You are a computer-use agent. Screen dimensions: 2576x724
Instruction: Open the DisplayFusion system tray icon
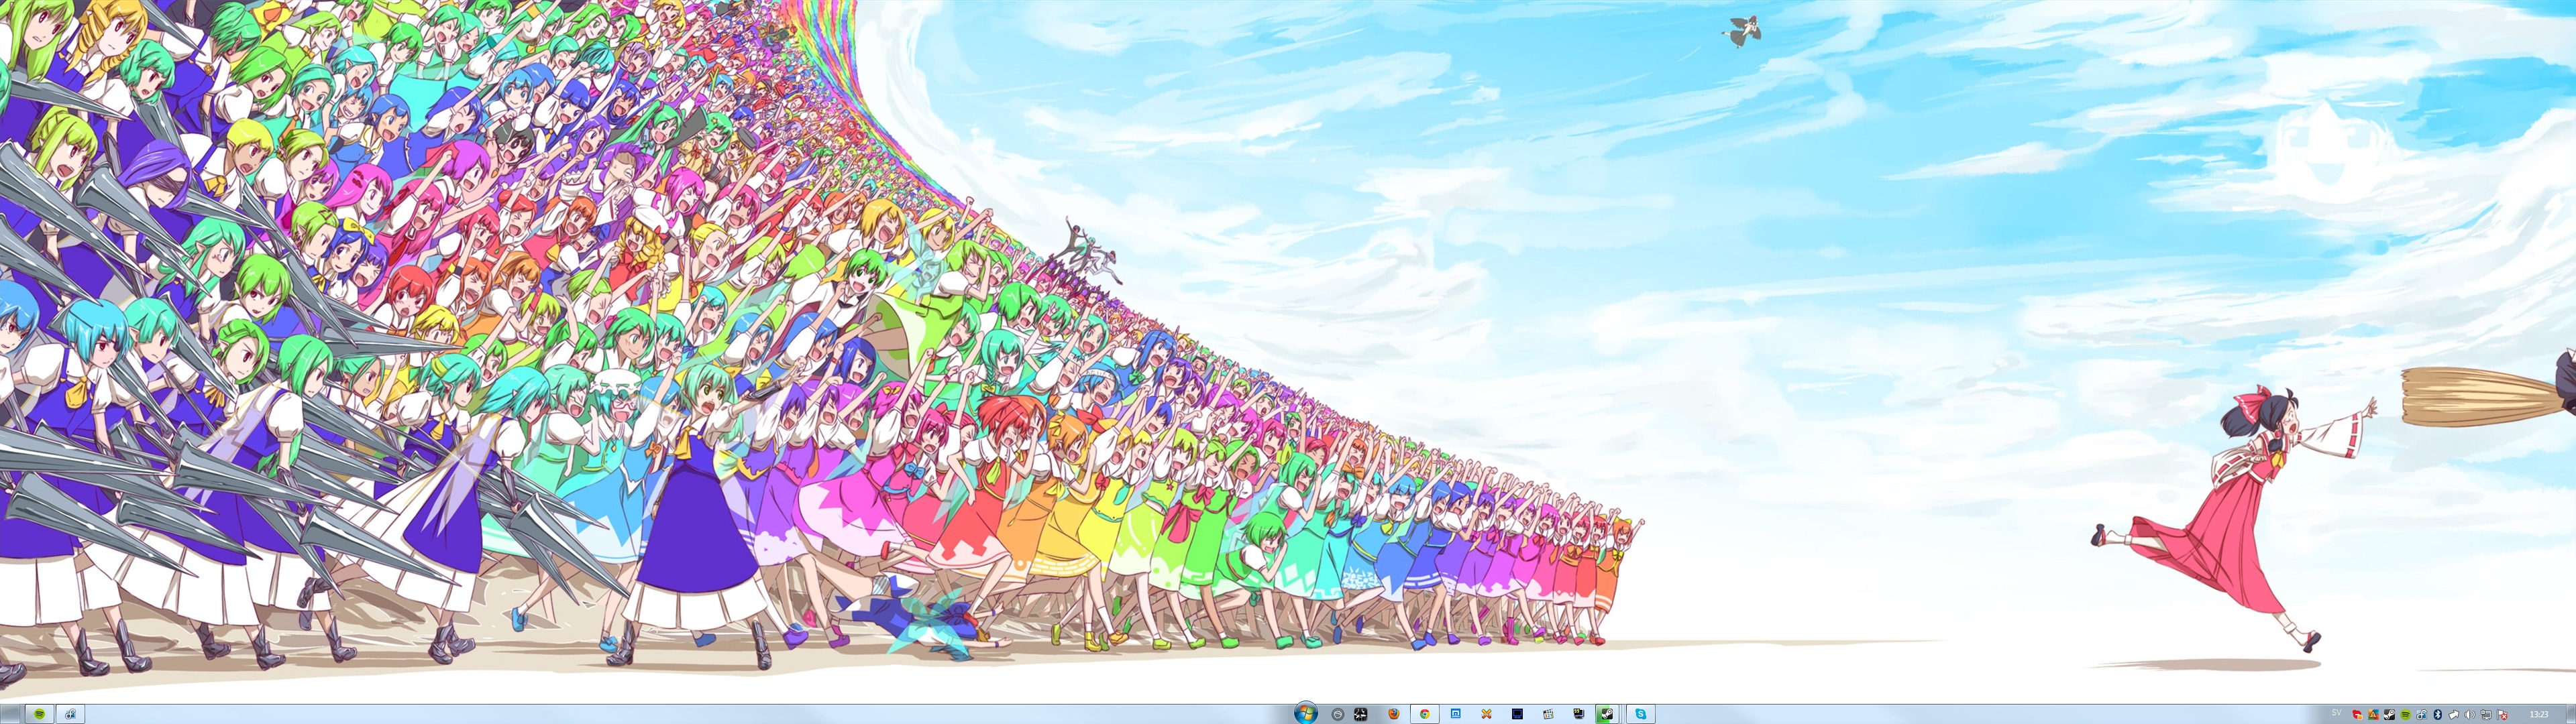pyautogui.click(x=2422, y=714)
